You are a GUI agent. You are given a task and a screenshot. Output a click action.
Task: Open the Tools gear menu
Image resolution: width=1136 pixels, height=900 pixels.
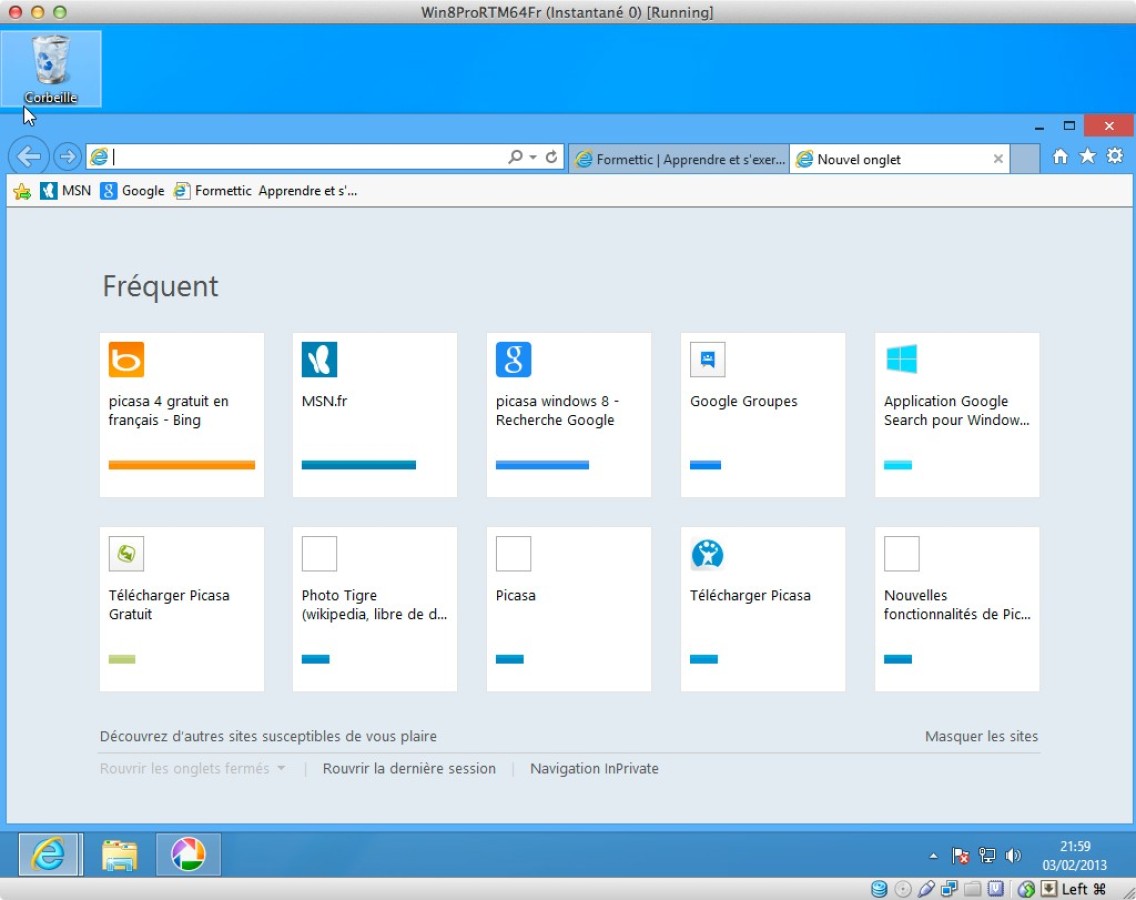pos(1115,157)
